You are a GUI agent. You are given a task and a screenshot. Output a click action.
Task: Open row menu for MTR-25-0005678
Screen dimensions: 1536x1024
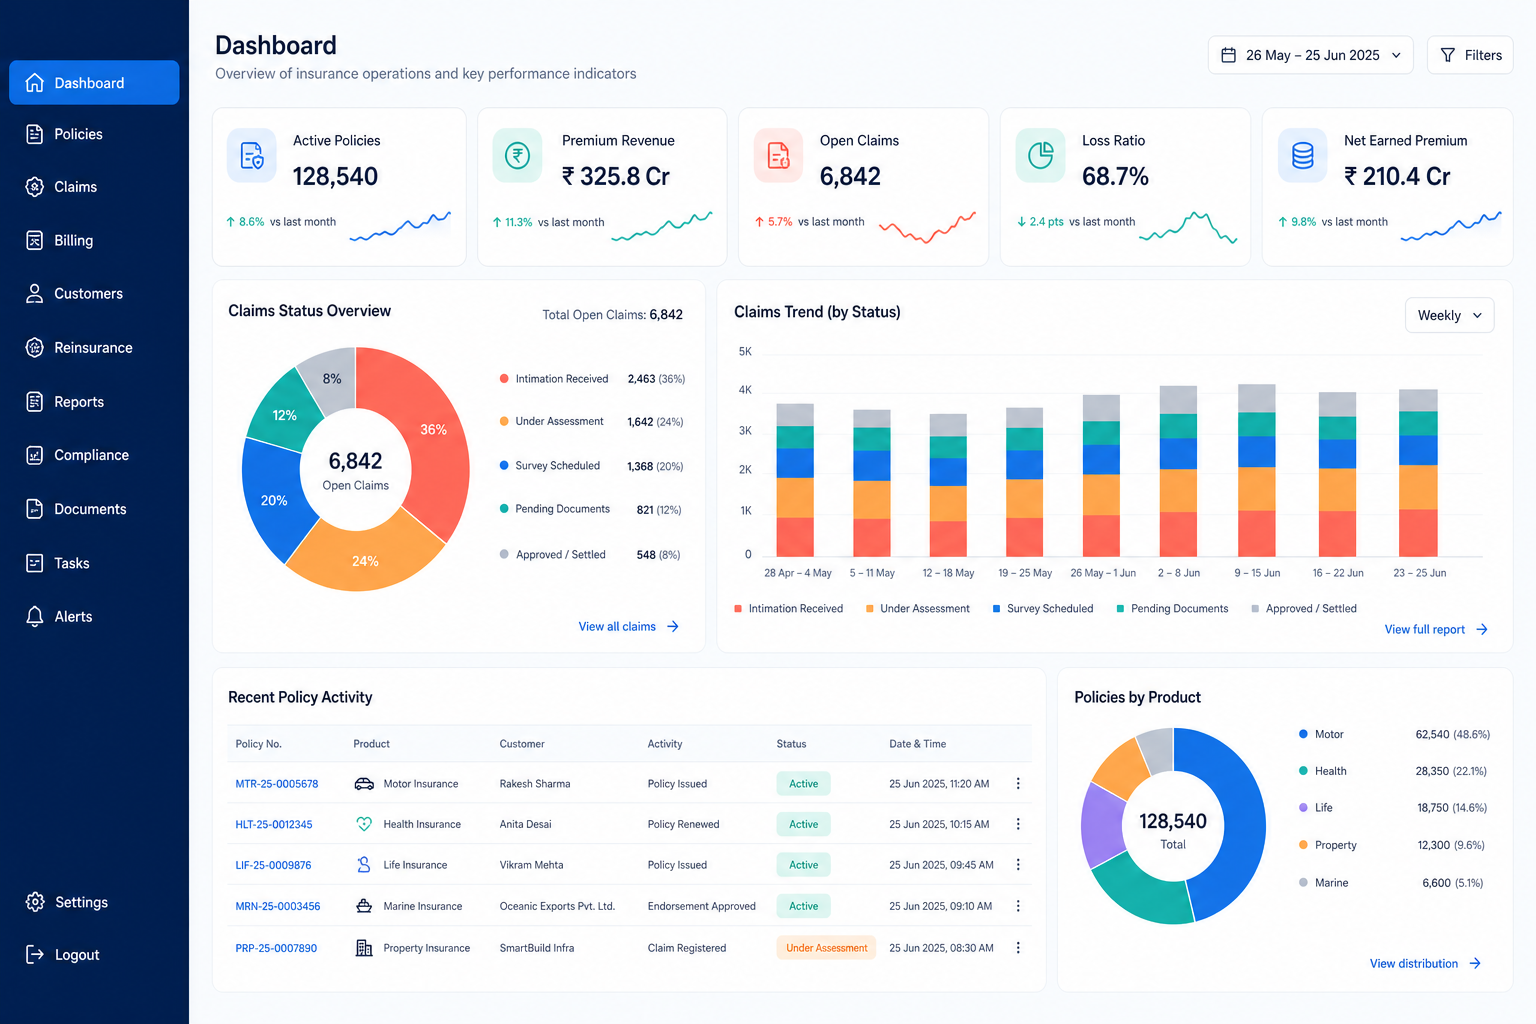(1018, 784)
